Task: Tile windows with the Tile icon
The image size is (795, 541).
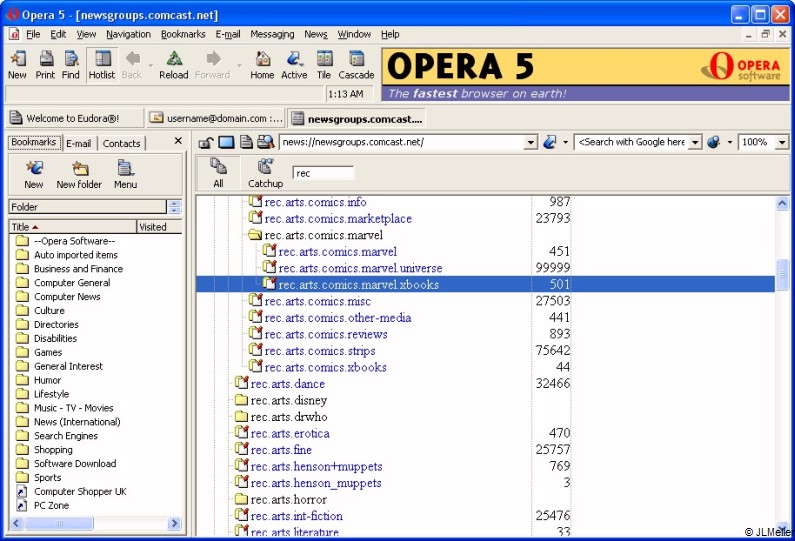Action: tap(324, 65)
